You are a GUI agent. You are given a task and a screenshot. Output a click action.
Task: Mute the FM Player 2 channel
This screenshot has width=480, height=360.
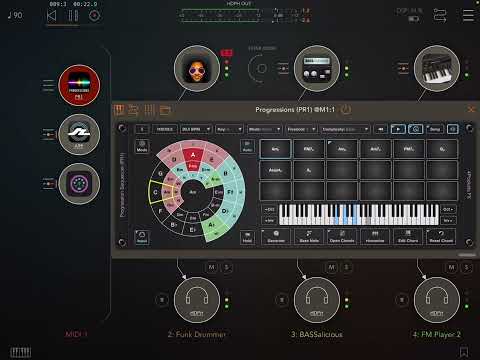click(451, 267)
